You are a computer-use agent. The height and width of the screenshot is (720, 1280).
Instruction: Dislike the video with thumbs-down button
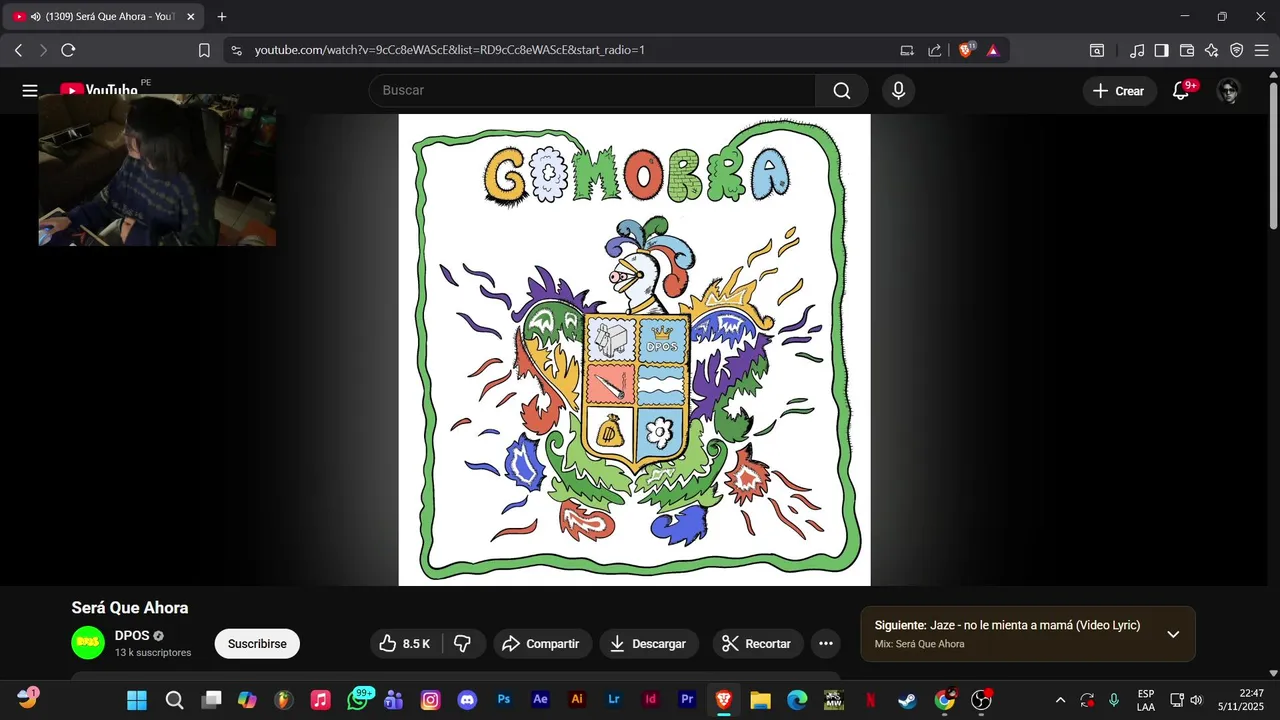pyautogui.click(x=463, y=644)
